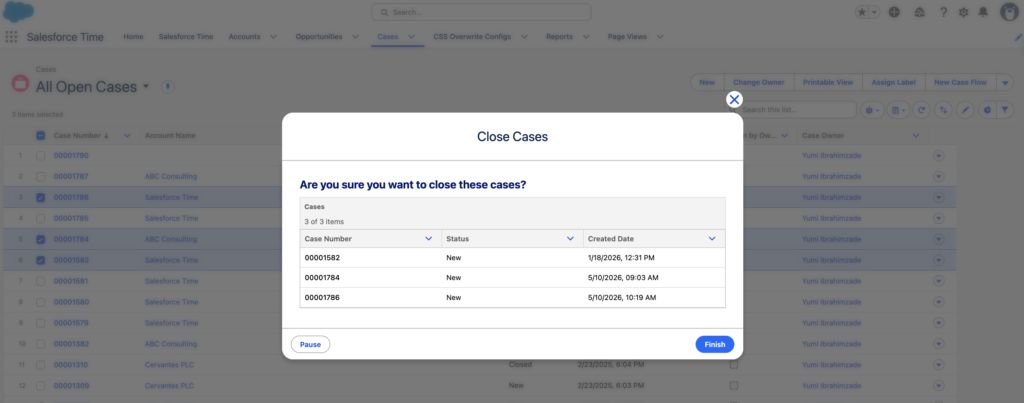Open row actions for case 00001786
1024x403 pixels.
click(x=939, y=197)
